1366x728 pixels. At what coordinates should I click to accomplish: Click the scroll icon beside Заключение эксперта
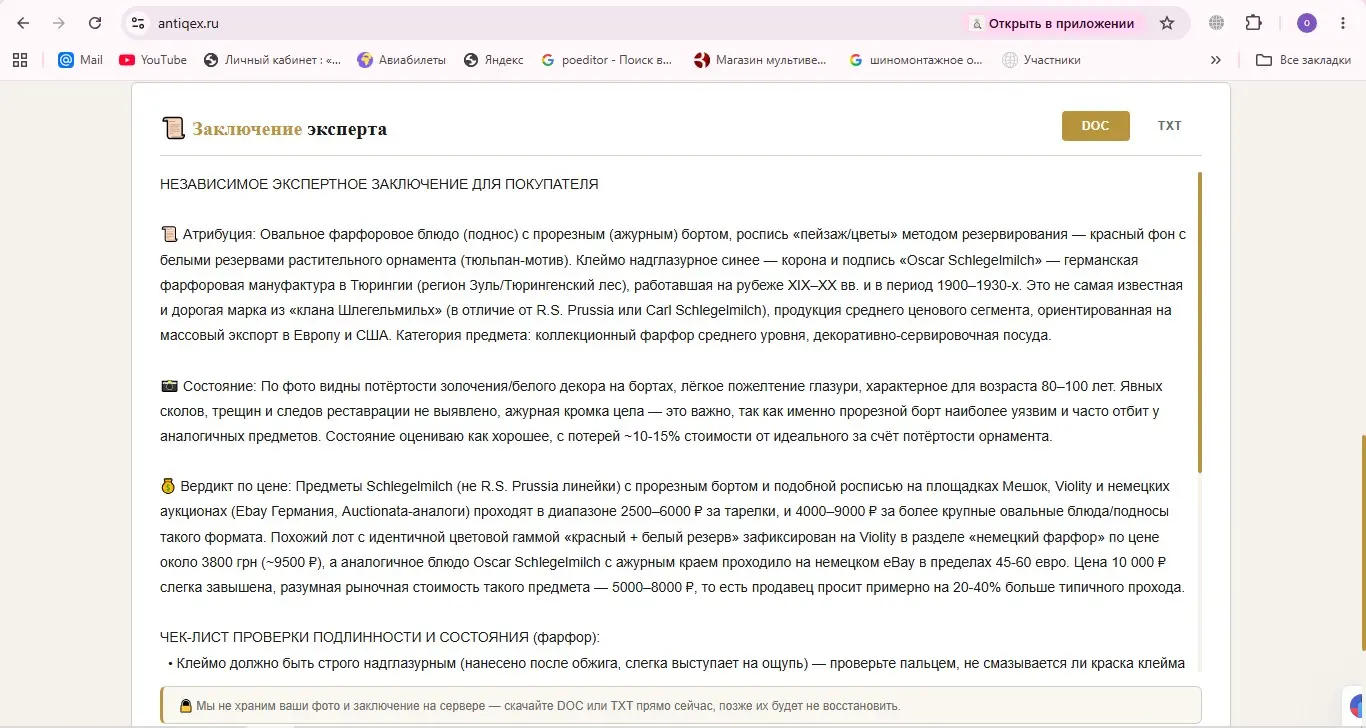(173, 128)
